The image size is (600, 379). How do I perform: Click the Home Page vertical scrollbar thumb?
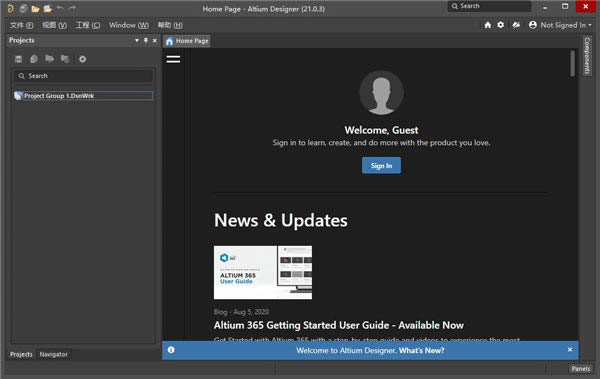(x=572, y=63)
